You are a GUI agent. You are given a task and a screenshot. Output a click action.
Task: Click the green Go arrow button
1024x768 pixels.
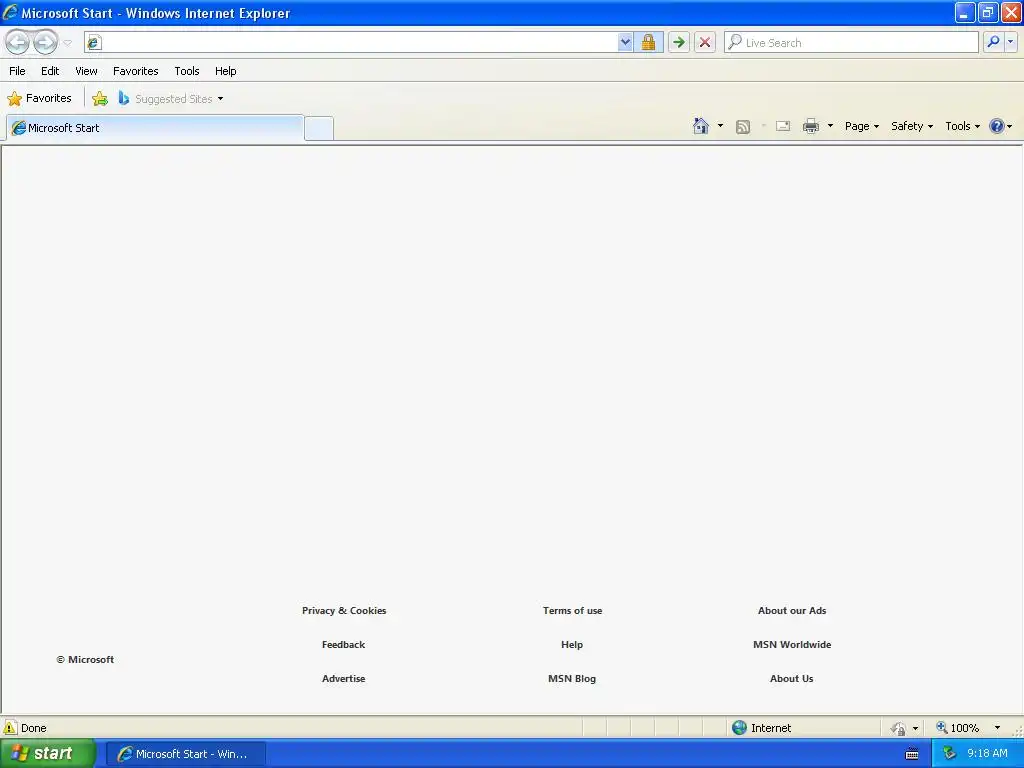coord(679,42)
